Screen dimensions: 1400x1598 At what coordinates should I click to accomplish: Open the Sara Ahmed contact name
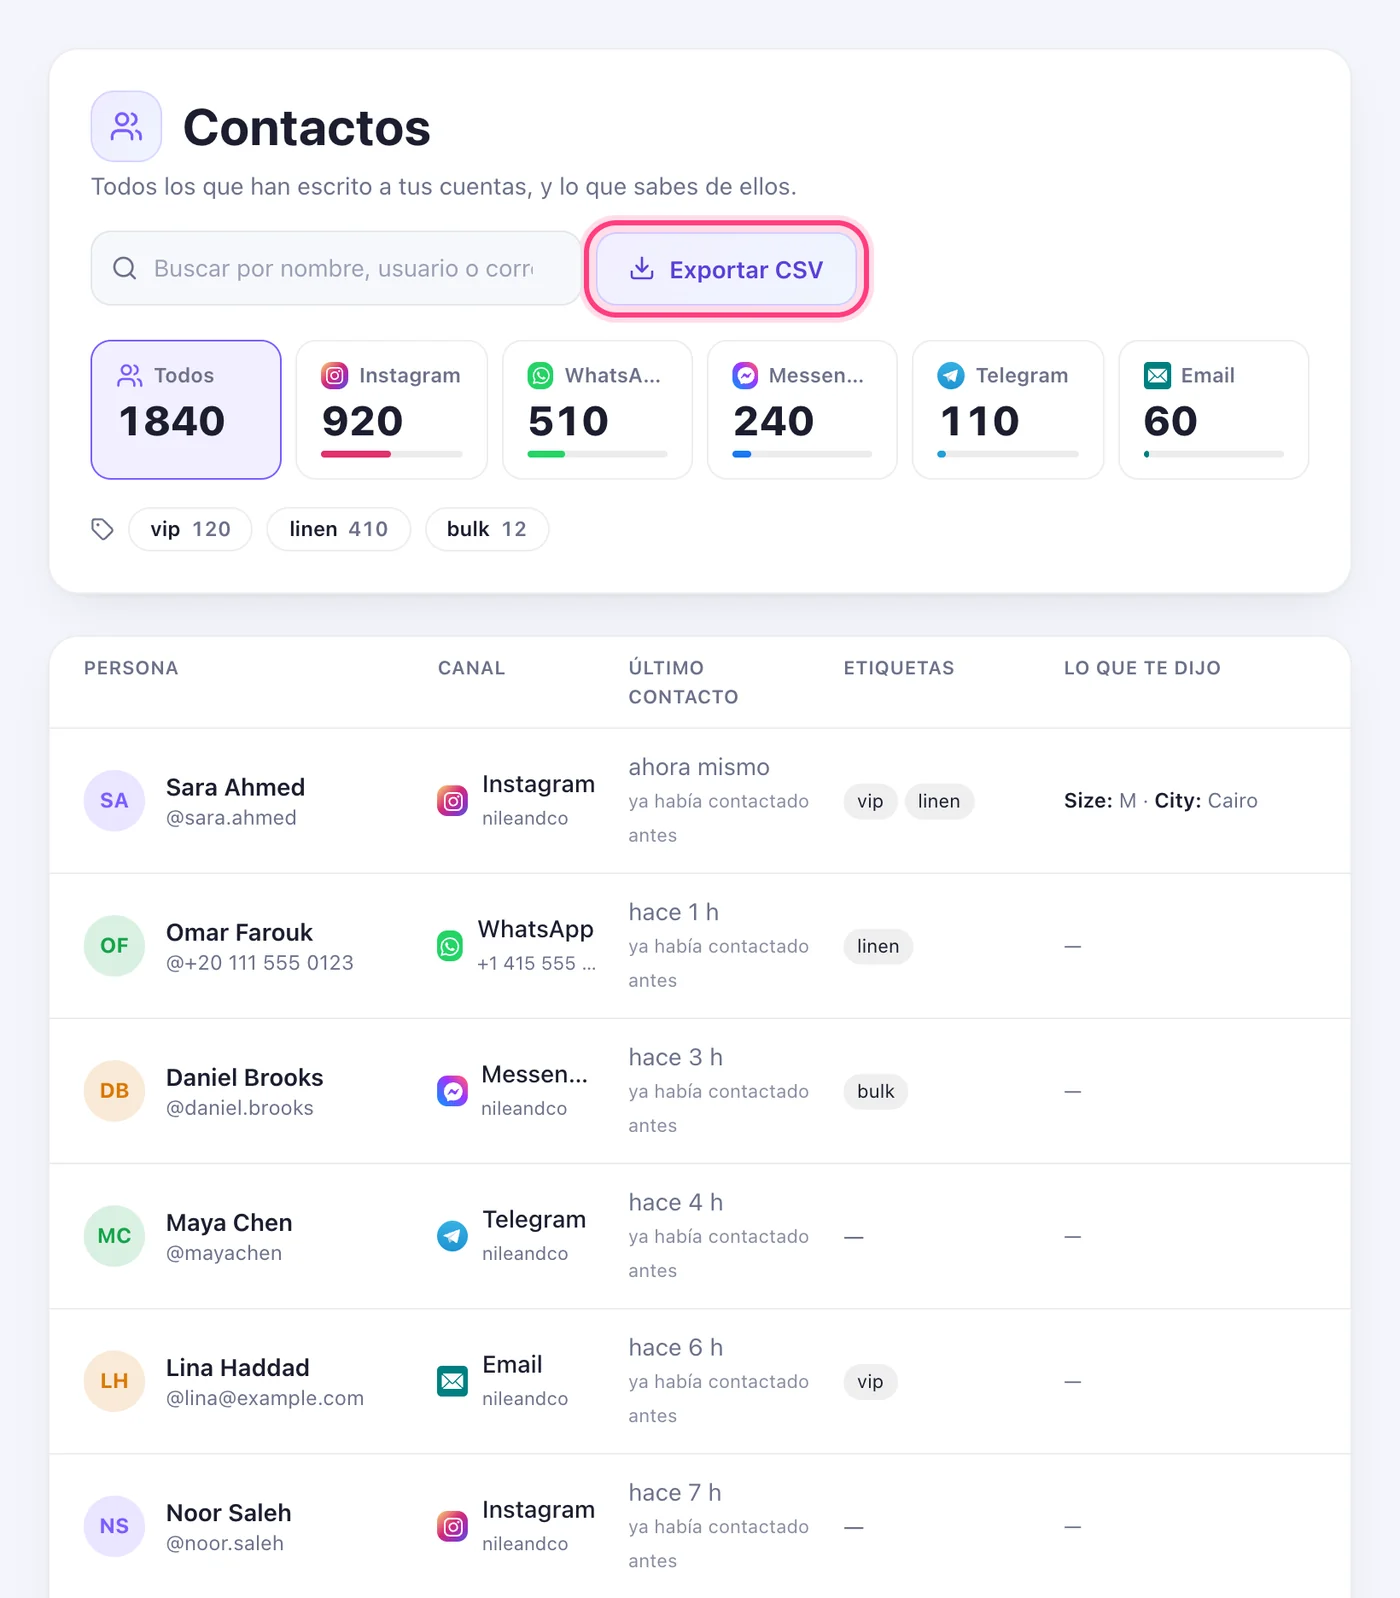pos(235,787)
